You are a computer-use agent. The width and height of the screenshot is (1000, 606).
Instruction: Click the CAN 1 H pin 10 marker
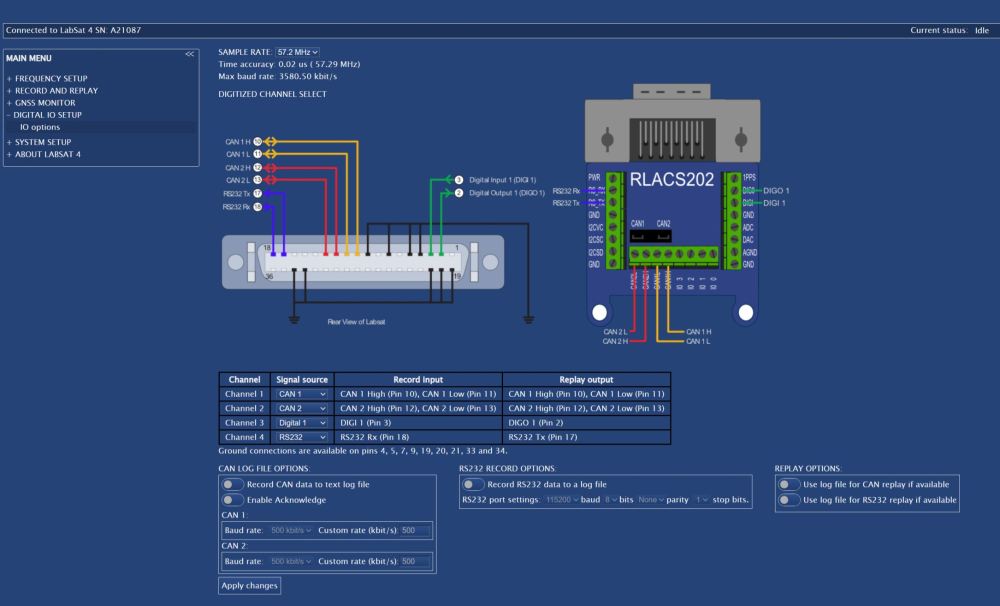pyautogui.click(x=257, y=141)
